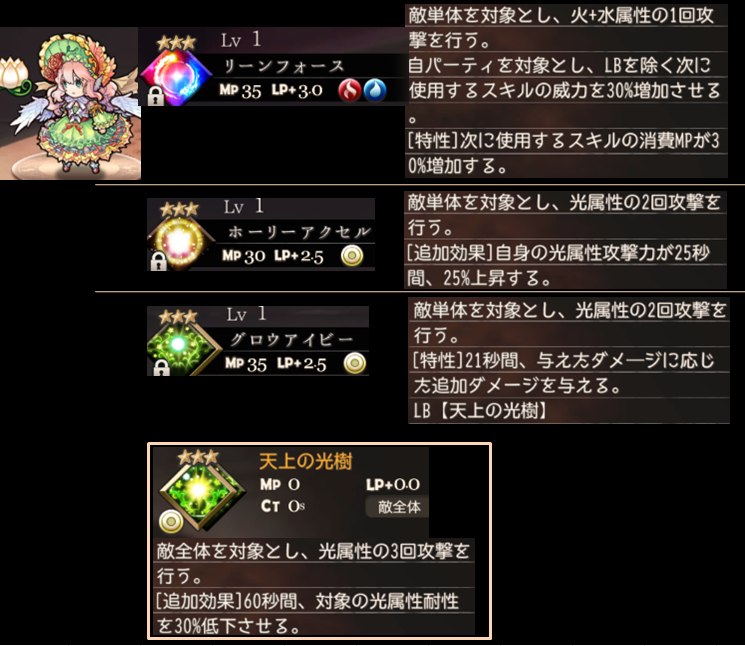Select the グロウアイビー skill name row
This screenshot has width=745, height=646.
click(295, 339)
